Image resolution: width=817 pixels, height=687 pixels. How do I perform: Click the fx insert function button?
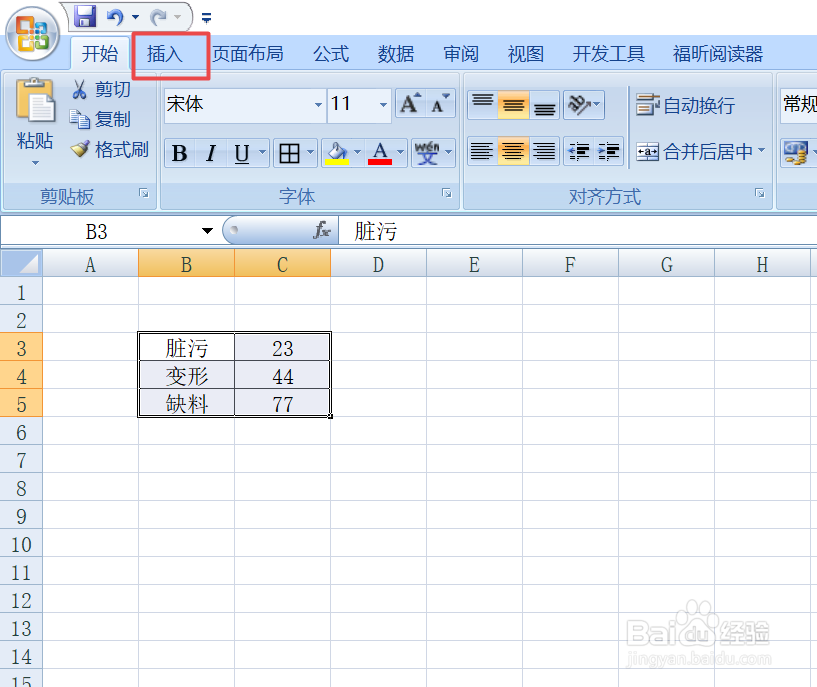(321, 230)
